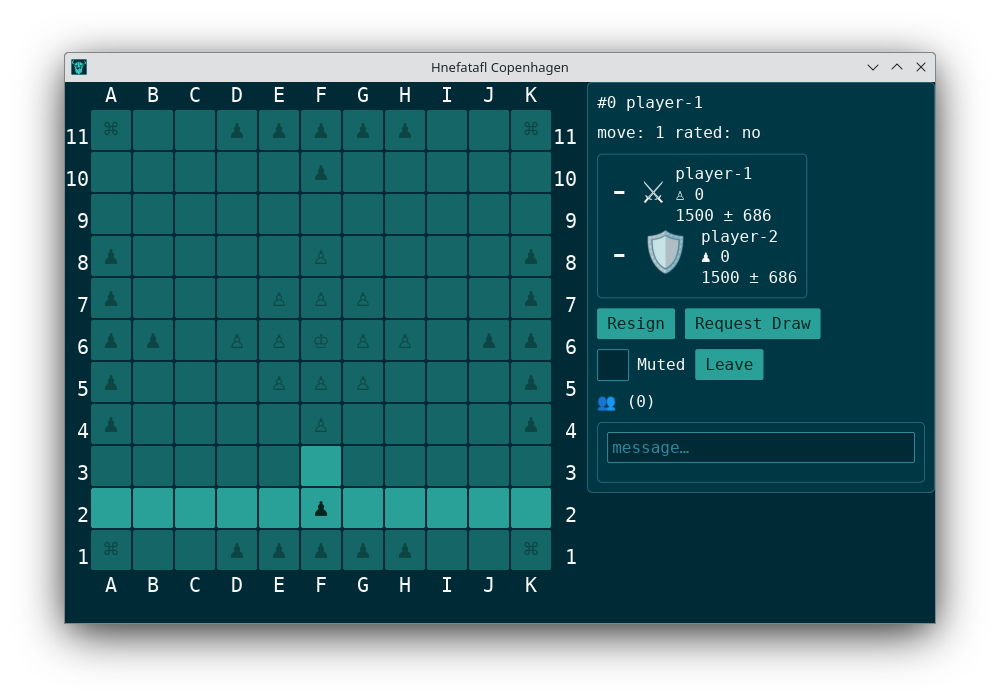
Task: Select the attacker pawn on K4
Action: (531, 425)
